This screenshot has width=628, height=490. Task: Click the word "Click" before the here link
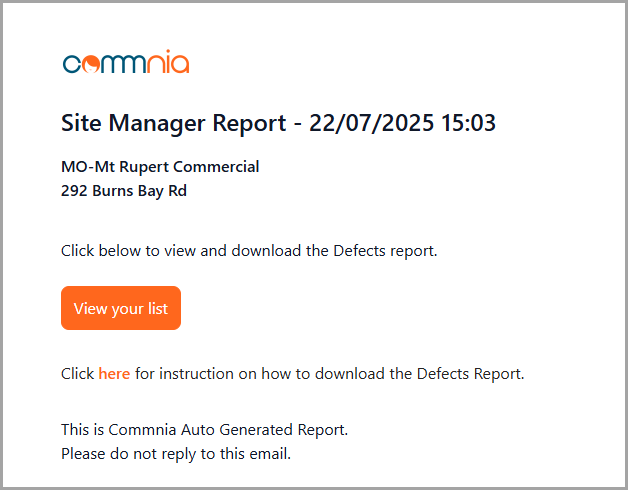77,373
